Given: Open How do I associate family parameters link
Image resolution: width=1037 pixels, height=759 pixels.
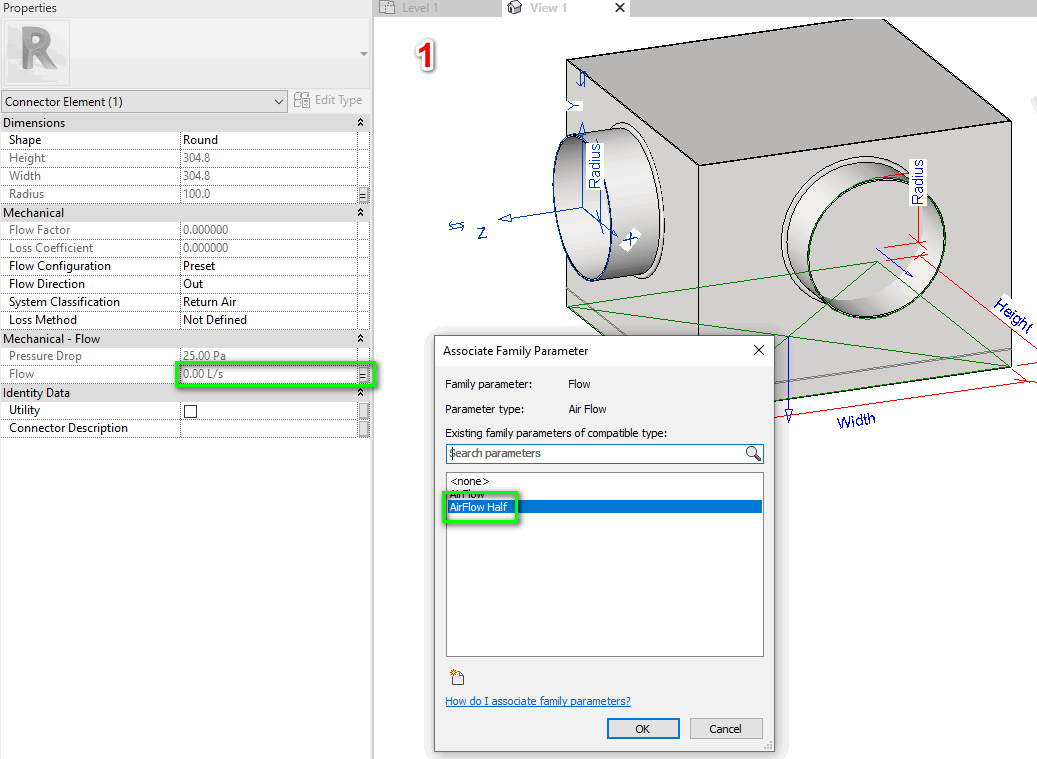Looking at the screenshot, I should coord(538,701).
